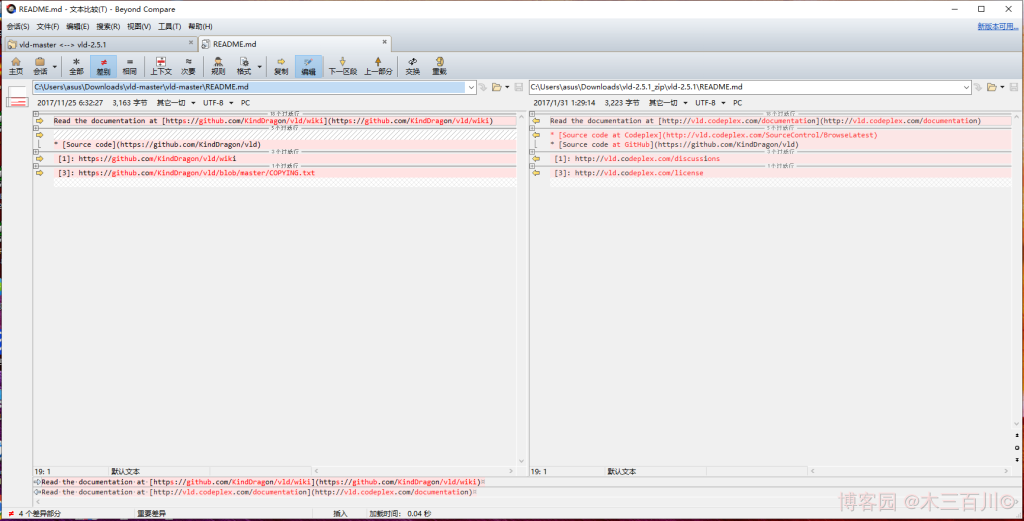
Task: Toggle Edit (编辑) mode button
Action: (309, 66)
